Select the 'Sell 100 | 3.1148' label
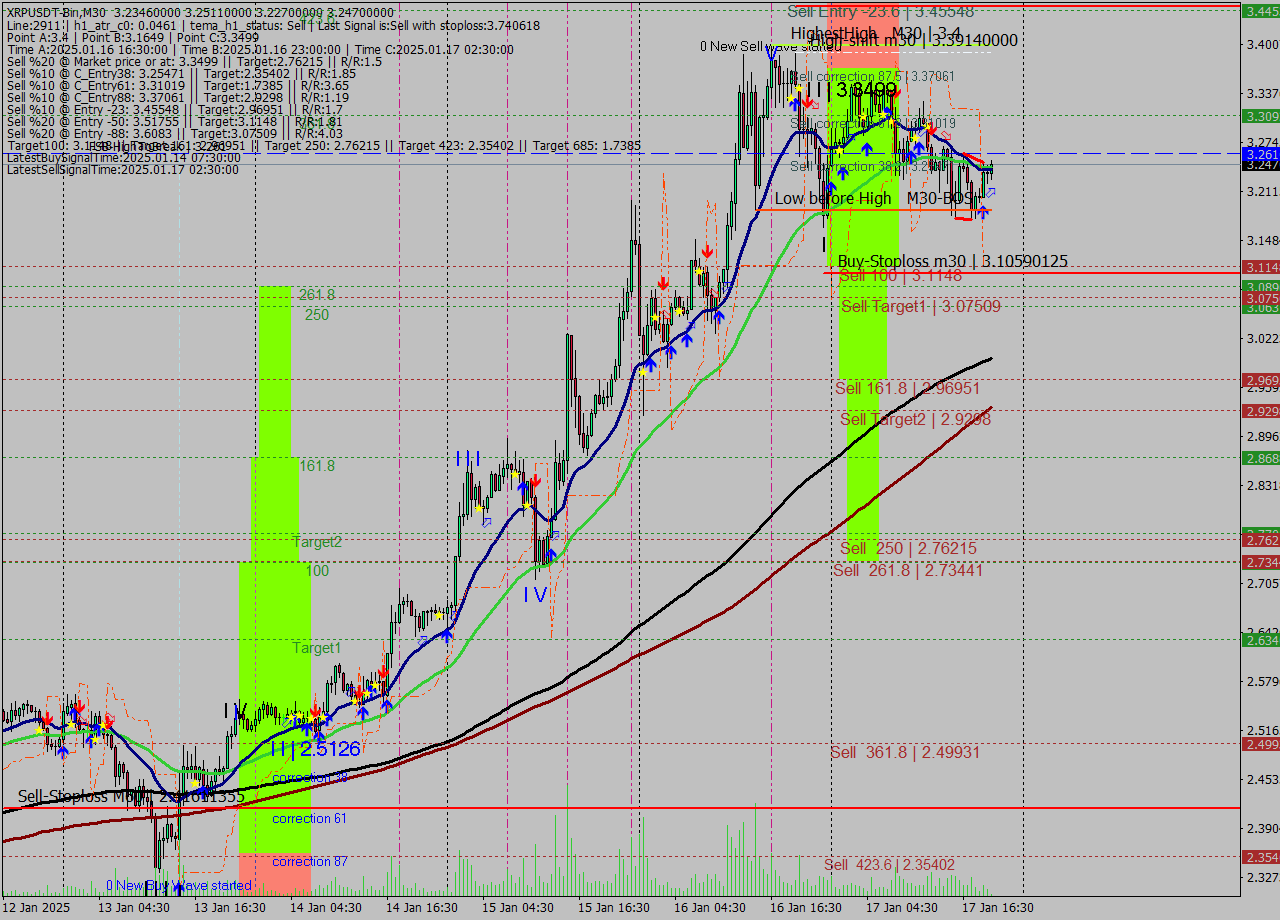Image resolution: width=1280 pixels, height=920 pixels. (901, 275)
